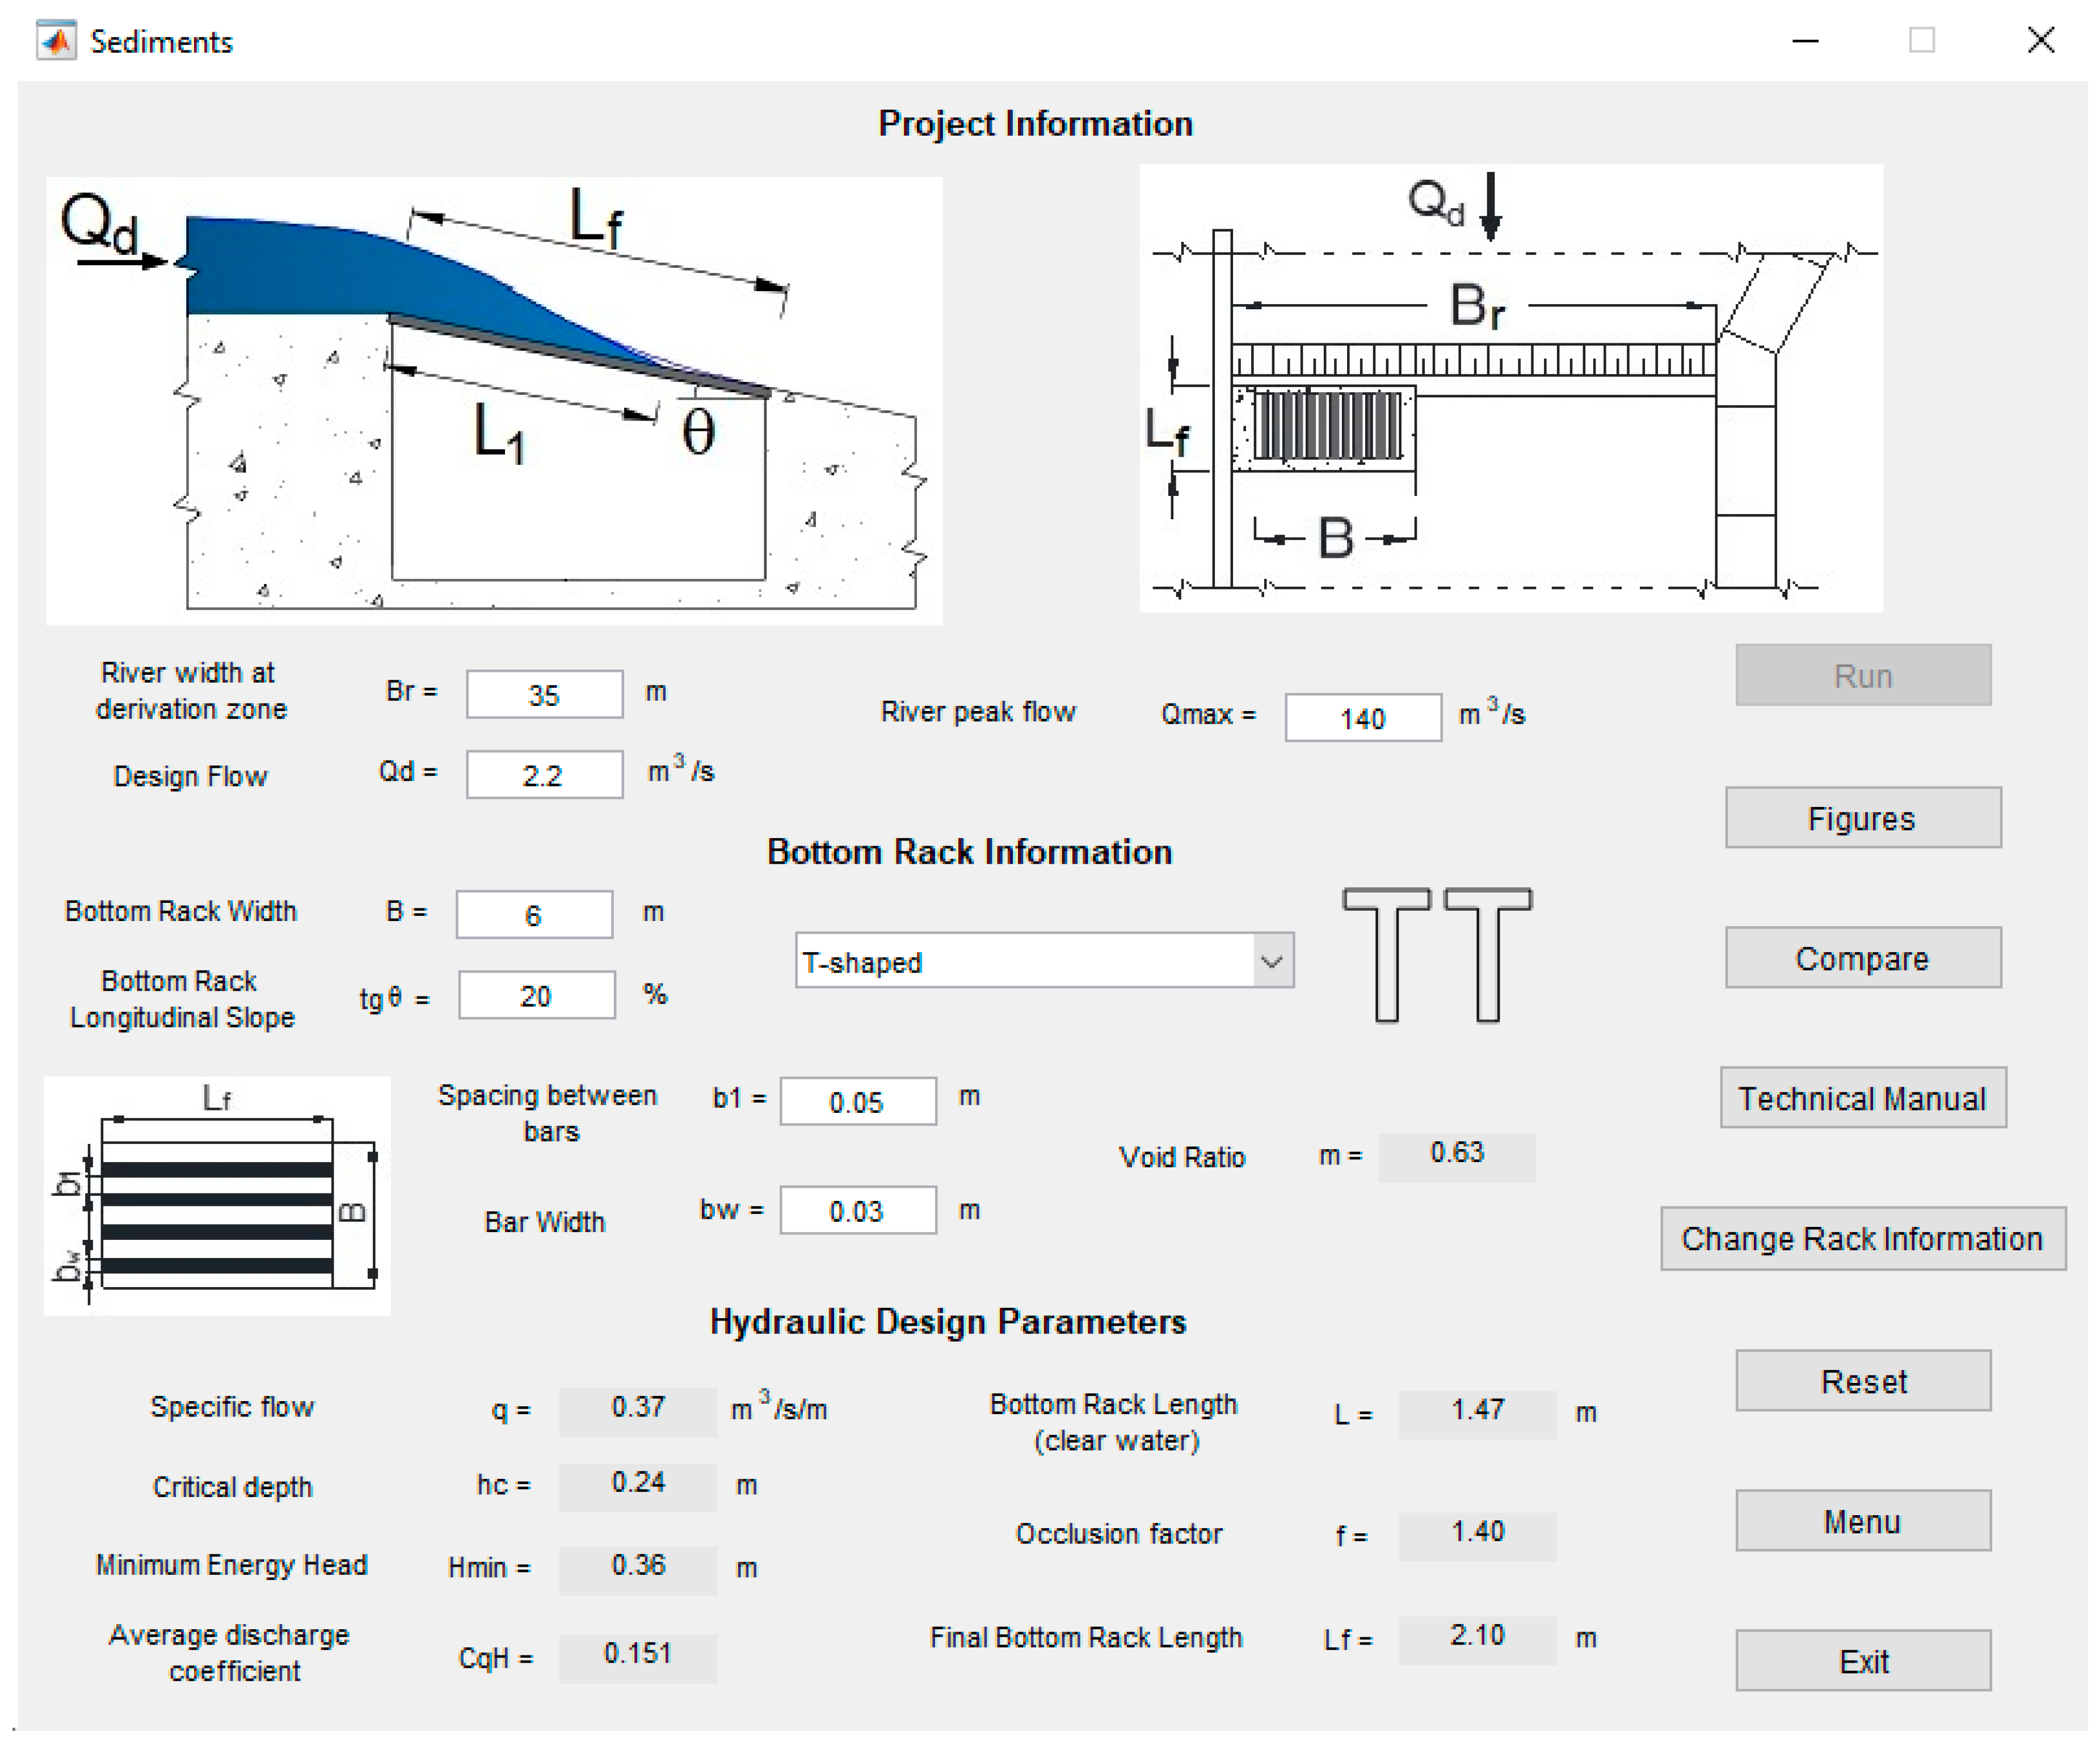Click the rack side-view diagram with Lf
This screenshot has height=1745, width=2100.
494,401
